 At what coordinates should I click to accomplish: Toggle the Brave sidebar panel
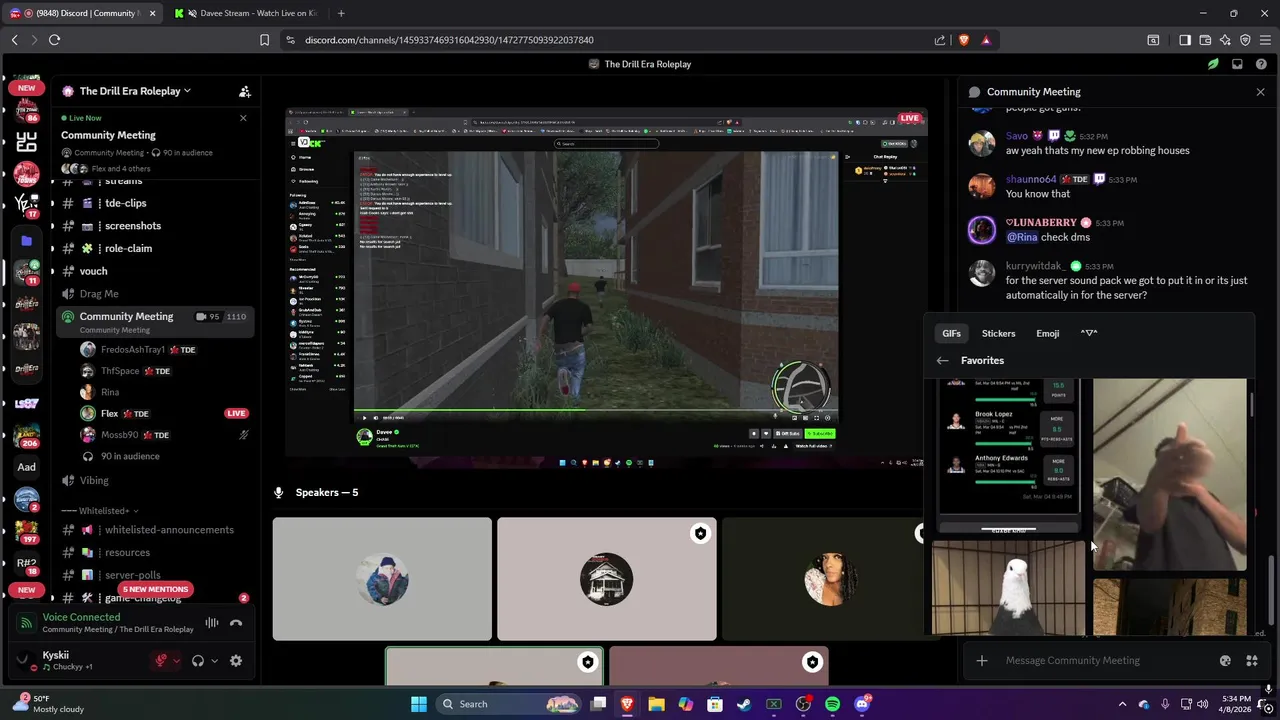1185,40
